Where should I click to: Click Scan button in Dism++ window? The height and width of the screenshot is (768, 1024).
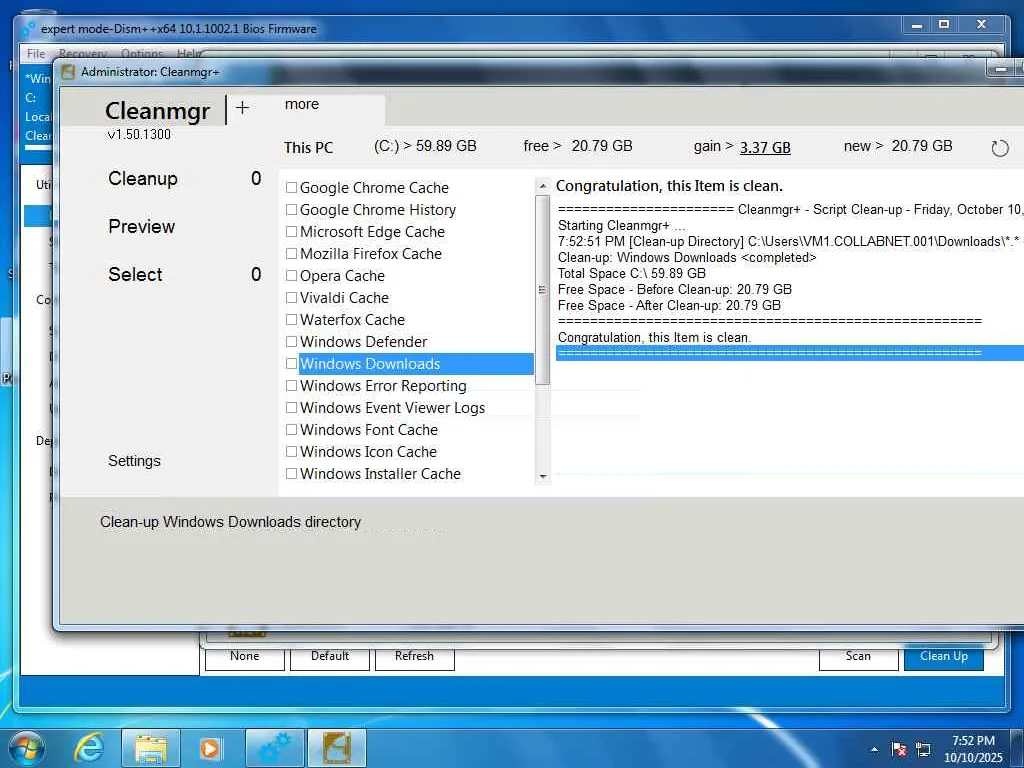coord(859,658)
